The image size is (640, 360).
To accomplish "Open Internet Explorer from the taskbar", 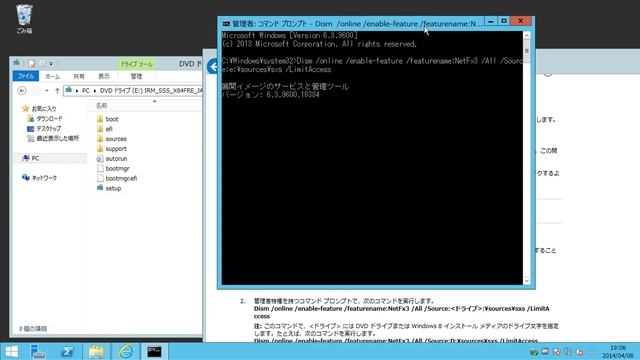I will [x=125, y=351].
